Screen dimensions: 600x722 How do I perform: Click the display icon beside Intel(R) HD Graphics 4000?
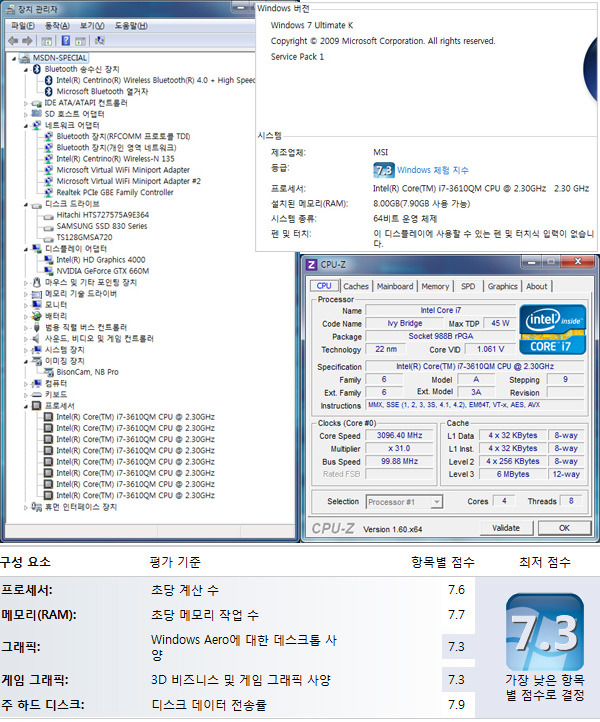[48, 260]
